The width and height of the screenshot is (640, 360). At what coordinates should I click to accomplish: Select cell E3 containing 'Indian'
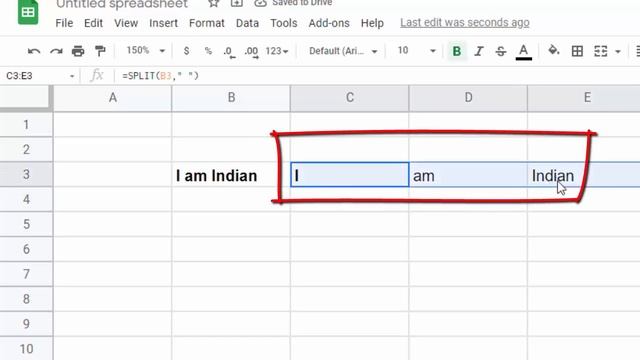click(584, 175)
